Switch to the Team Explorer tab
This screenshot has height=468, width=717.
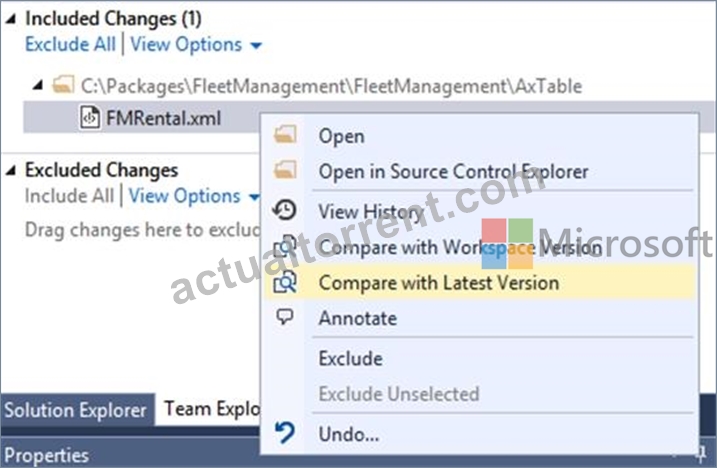[208, 410]
